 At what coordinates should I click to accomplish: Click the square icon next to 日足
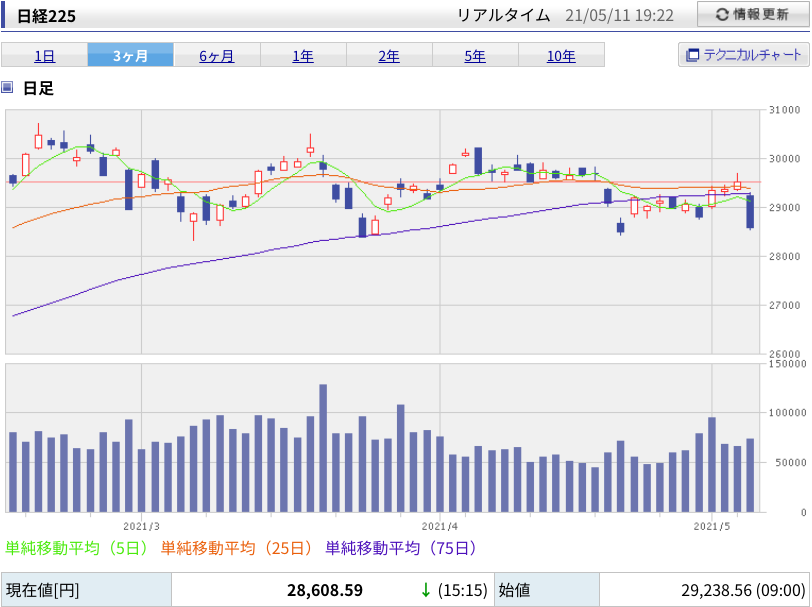click(7, 87)
